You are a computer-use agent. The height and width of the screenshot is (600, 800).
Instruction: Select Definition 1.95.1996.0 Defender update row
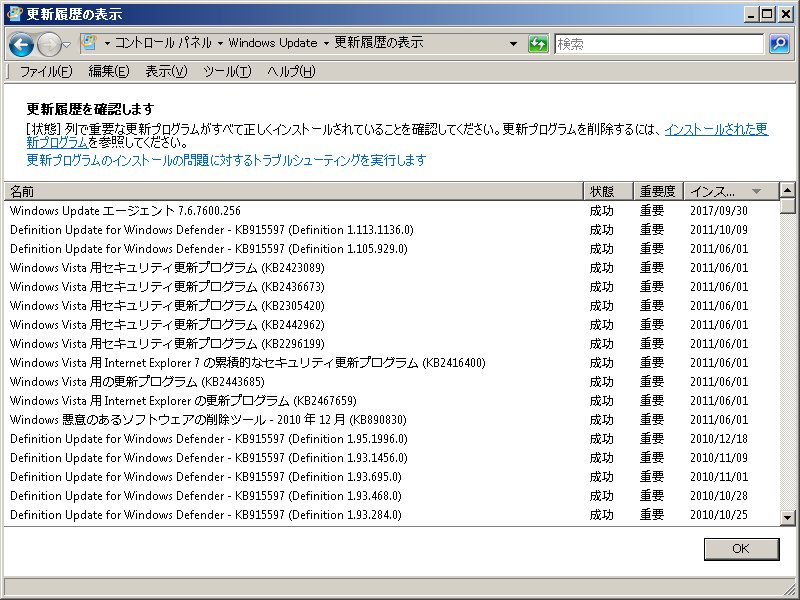tap(391, 439)
